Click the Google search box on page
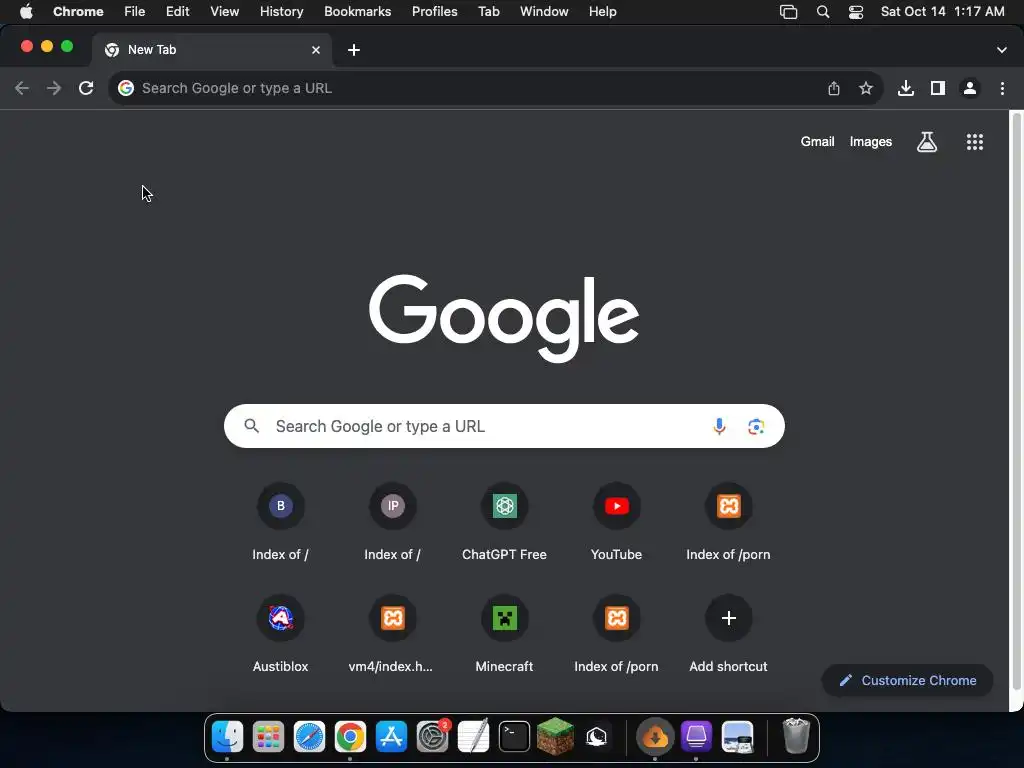 [x=504, y=426]
